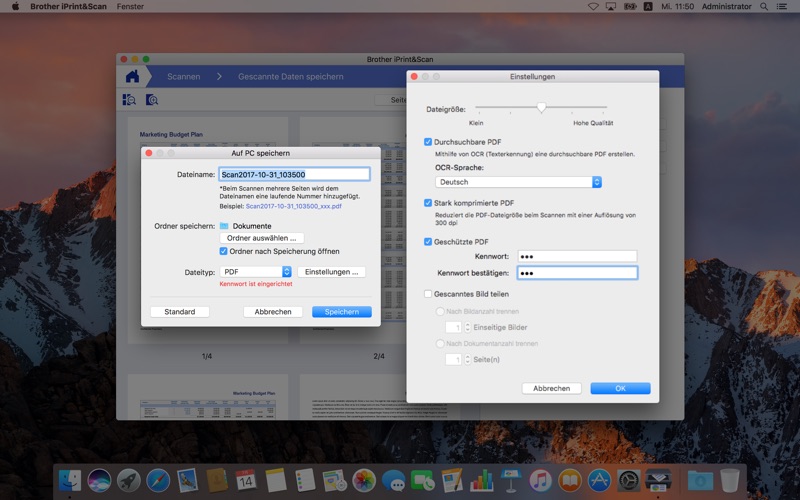800x500 pixels.
Task: Open iBooks from the dock
Action: tap(569, 480)
